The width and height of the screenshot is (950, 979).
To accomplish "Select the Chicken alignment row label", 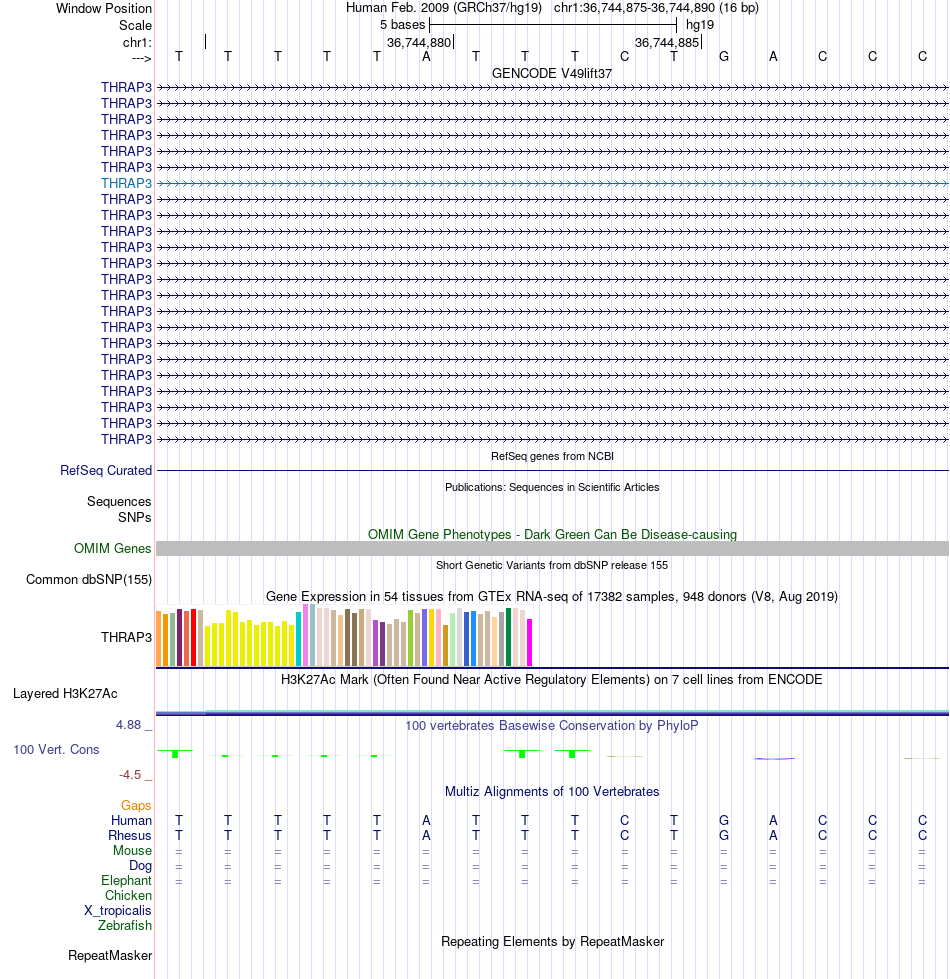I will (x=128, y=895).
